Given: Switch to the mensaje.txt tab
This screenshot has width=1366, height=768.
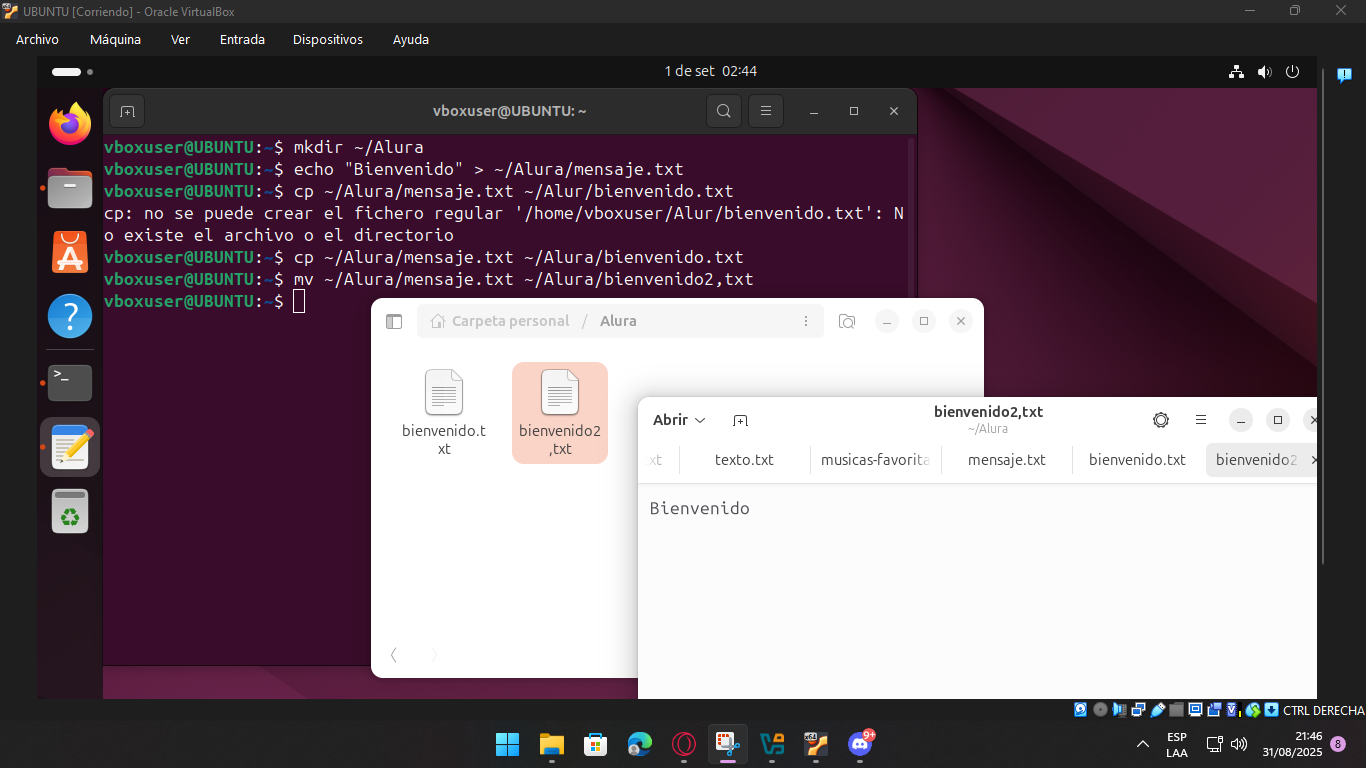Looking at the screenshot, I should pyautogui.click(x=1007, y=460).
